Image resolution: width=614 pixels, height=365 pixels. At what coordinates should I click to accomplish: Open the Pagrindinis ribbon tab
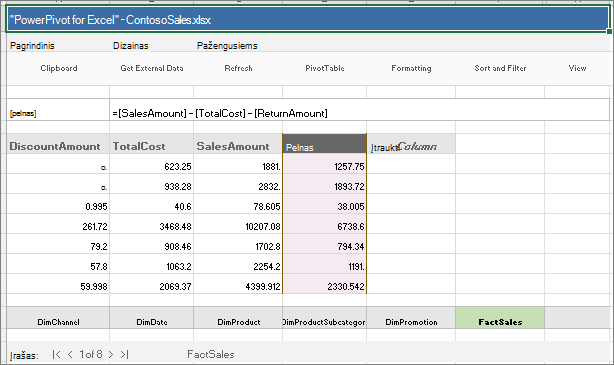(32, 45)
